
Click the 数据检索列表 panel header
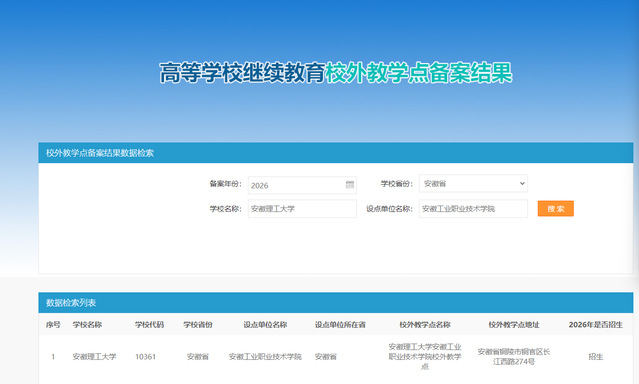[336, 302]
